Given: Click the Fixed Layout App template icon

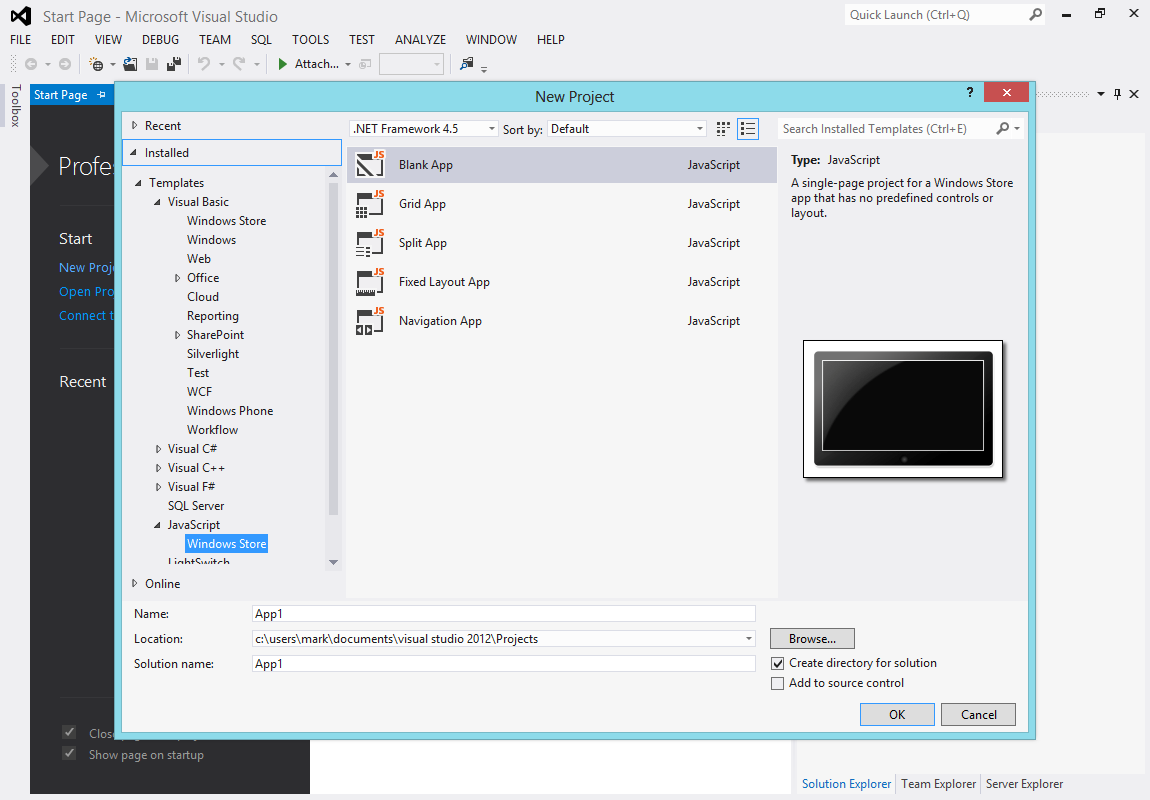Looking at the screenshot, I should click(370, 282).
